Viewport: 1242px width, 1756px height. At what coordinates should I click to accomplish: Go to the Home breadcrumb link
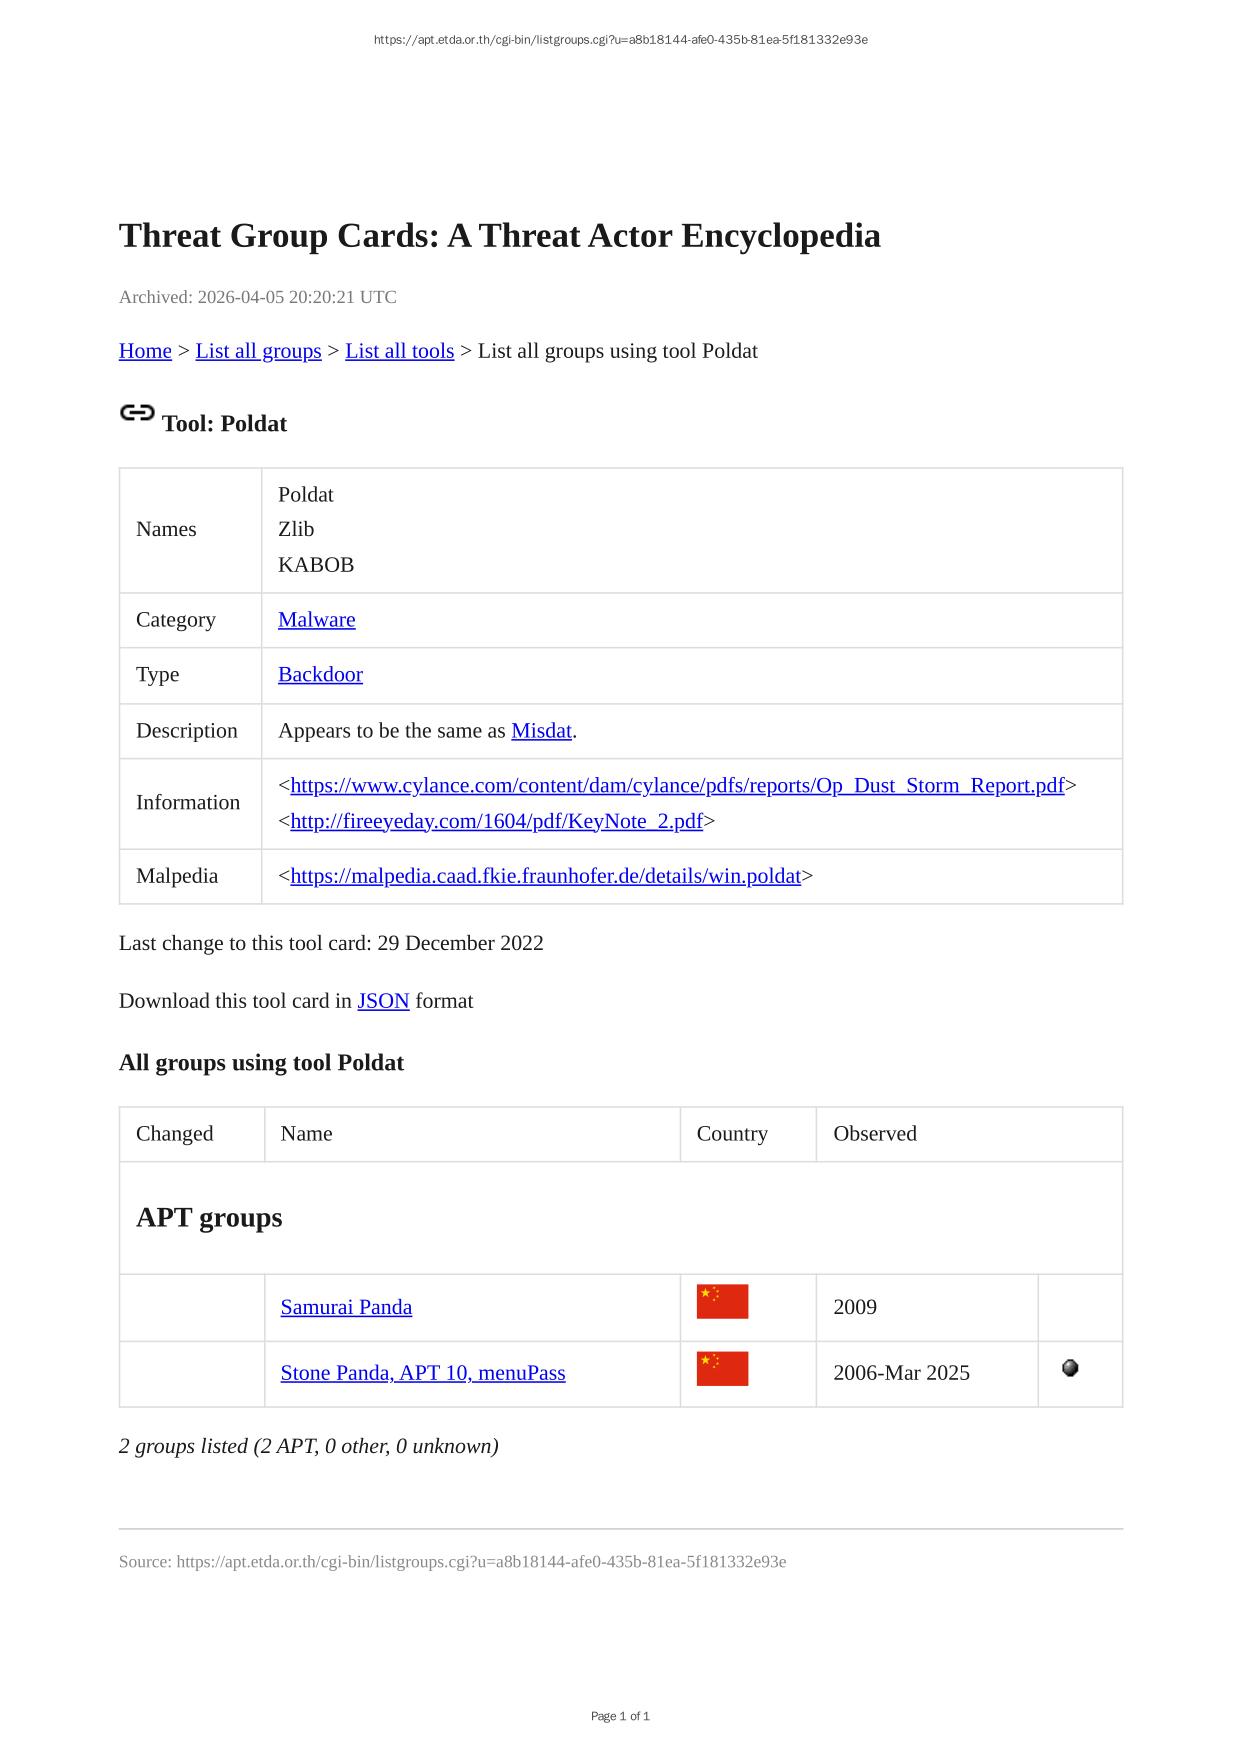(145, 351)
